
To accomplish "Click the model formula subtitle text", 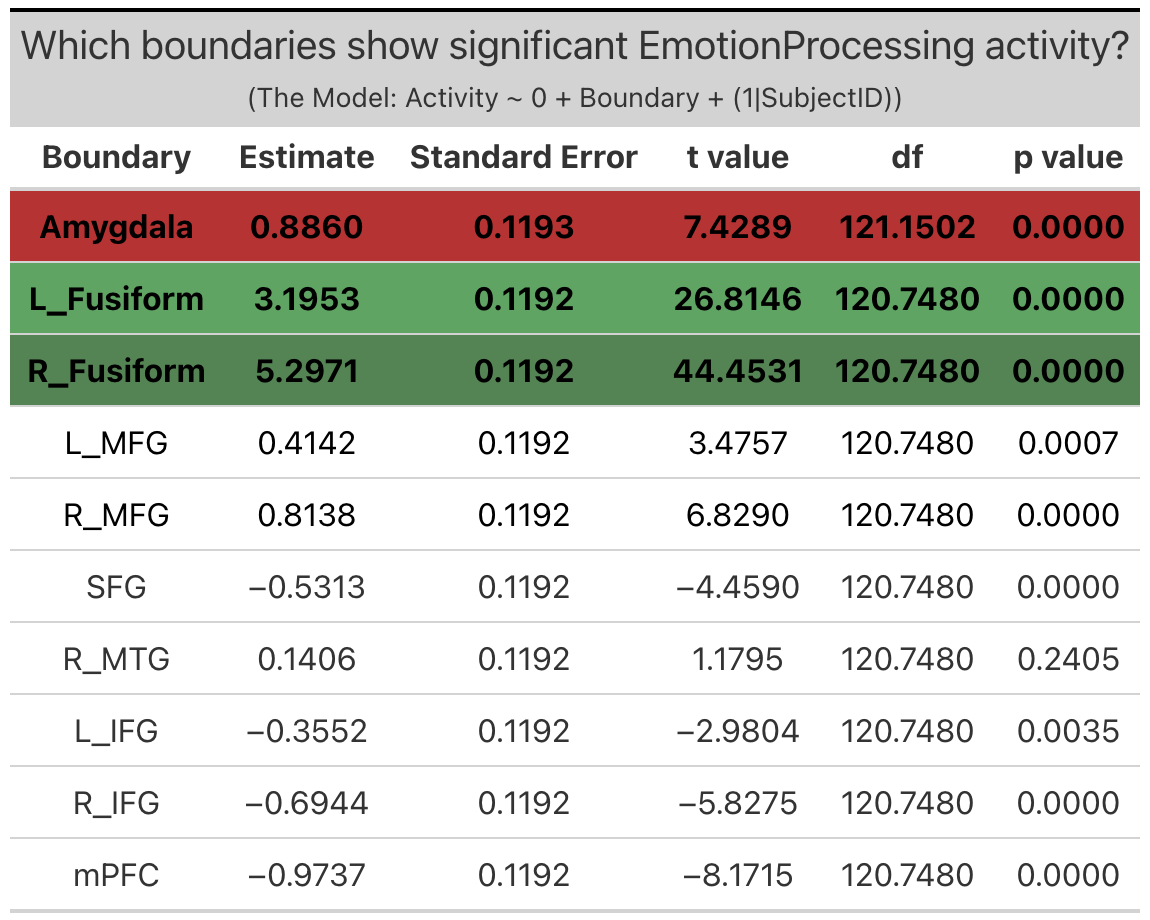I will tap(575, 98).
